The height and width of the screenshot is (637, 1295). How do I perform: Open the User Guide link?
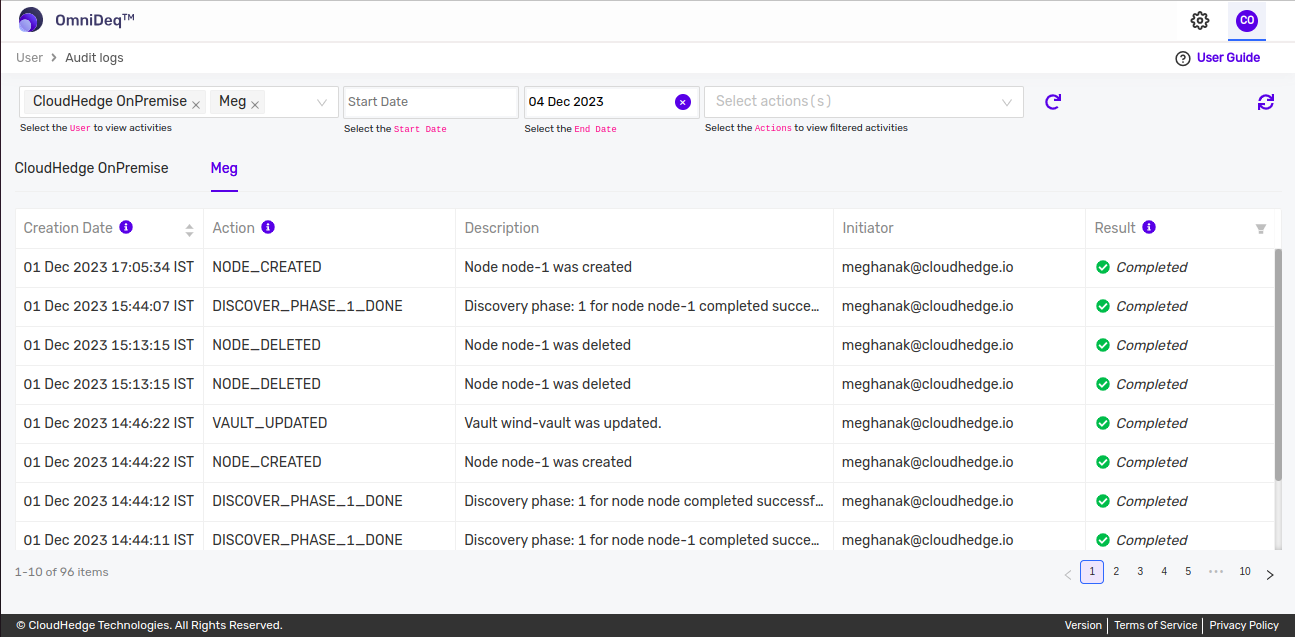point(1228,58)
